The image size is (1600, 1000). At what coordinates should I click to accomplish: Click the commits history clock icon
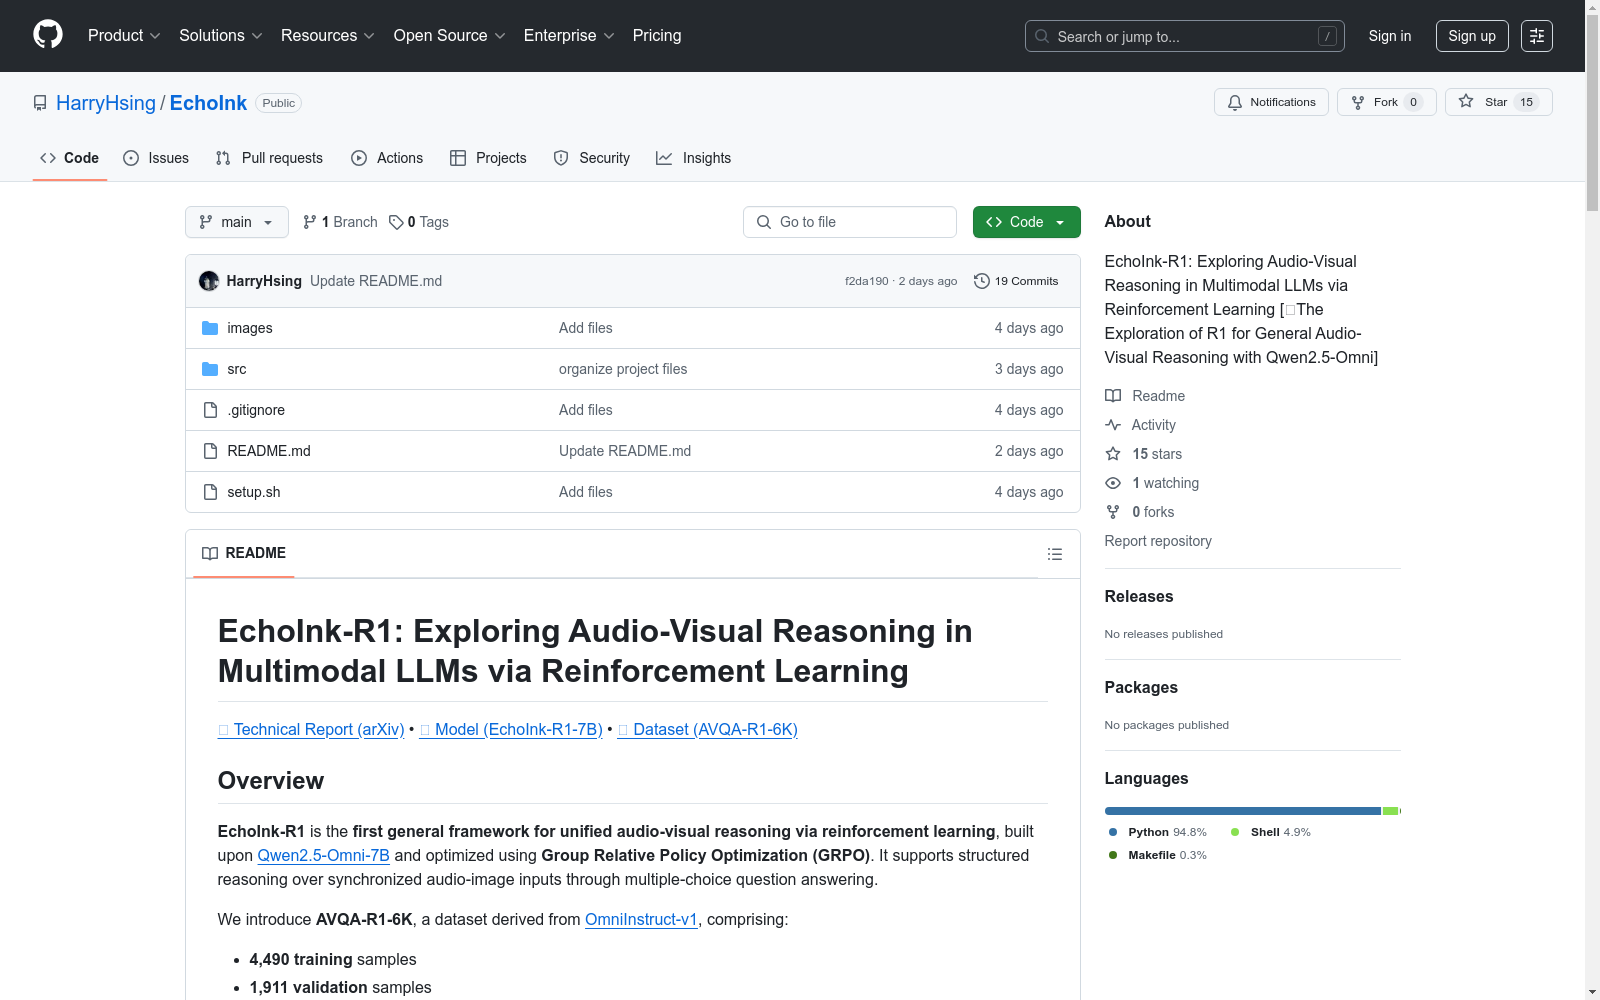pyautogui.click(x=982, y=281)
